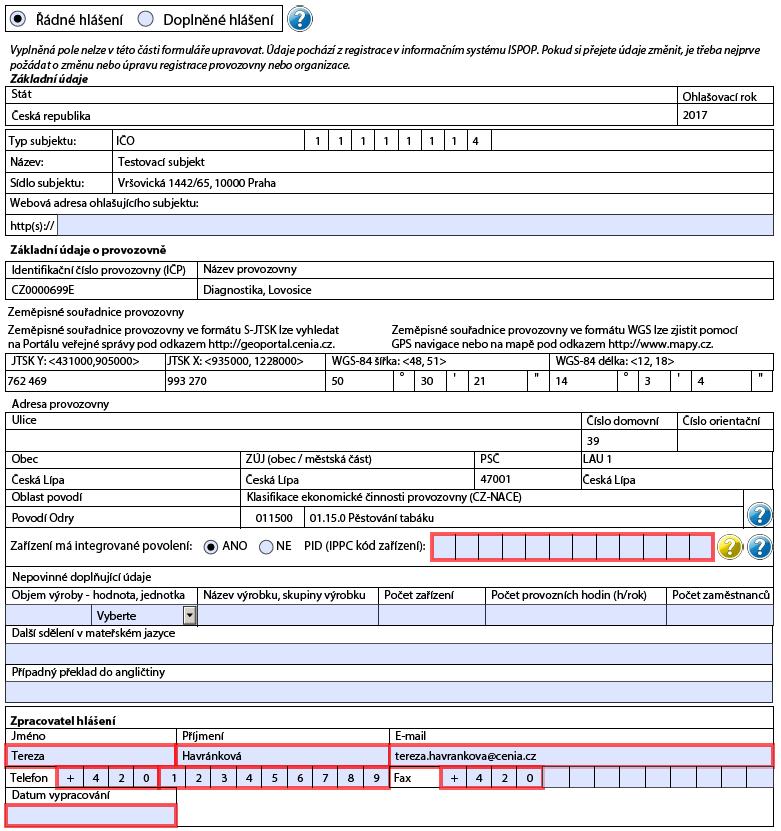Select the Řádné hlášení radio button
The width and height of the screenshot is (781, 831).
tap(17, 20)
